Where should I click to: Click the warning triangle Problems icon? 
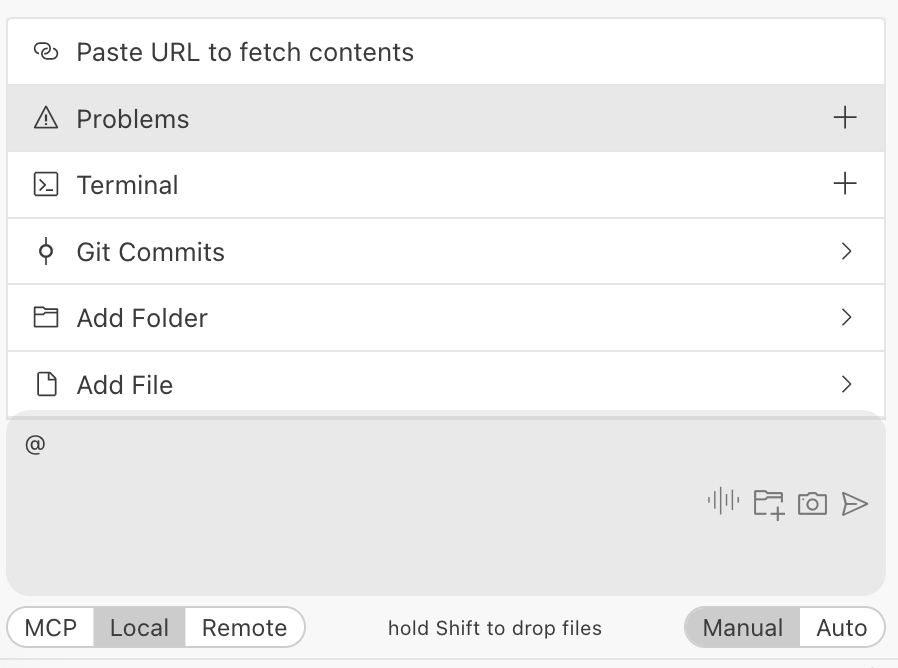pyautogui.click(x=46, y=119)
